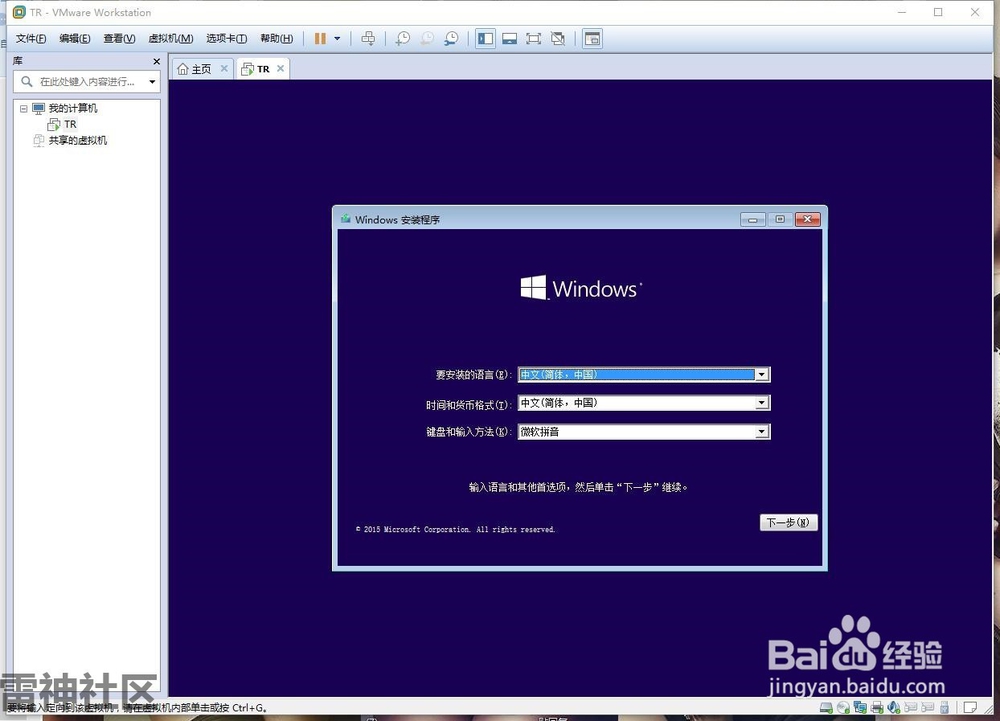Open the library search dropdown arrow
This screenshot has width=1000, height=721.
coord(152,82)
